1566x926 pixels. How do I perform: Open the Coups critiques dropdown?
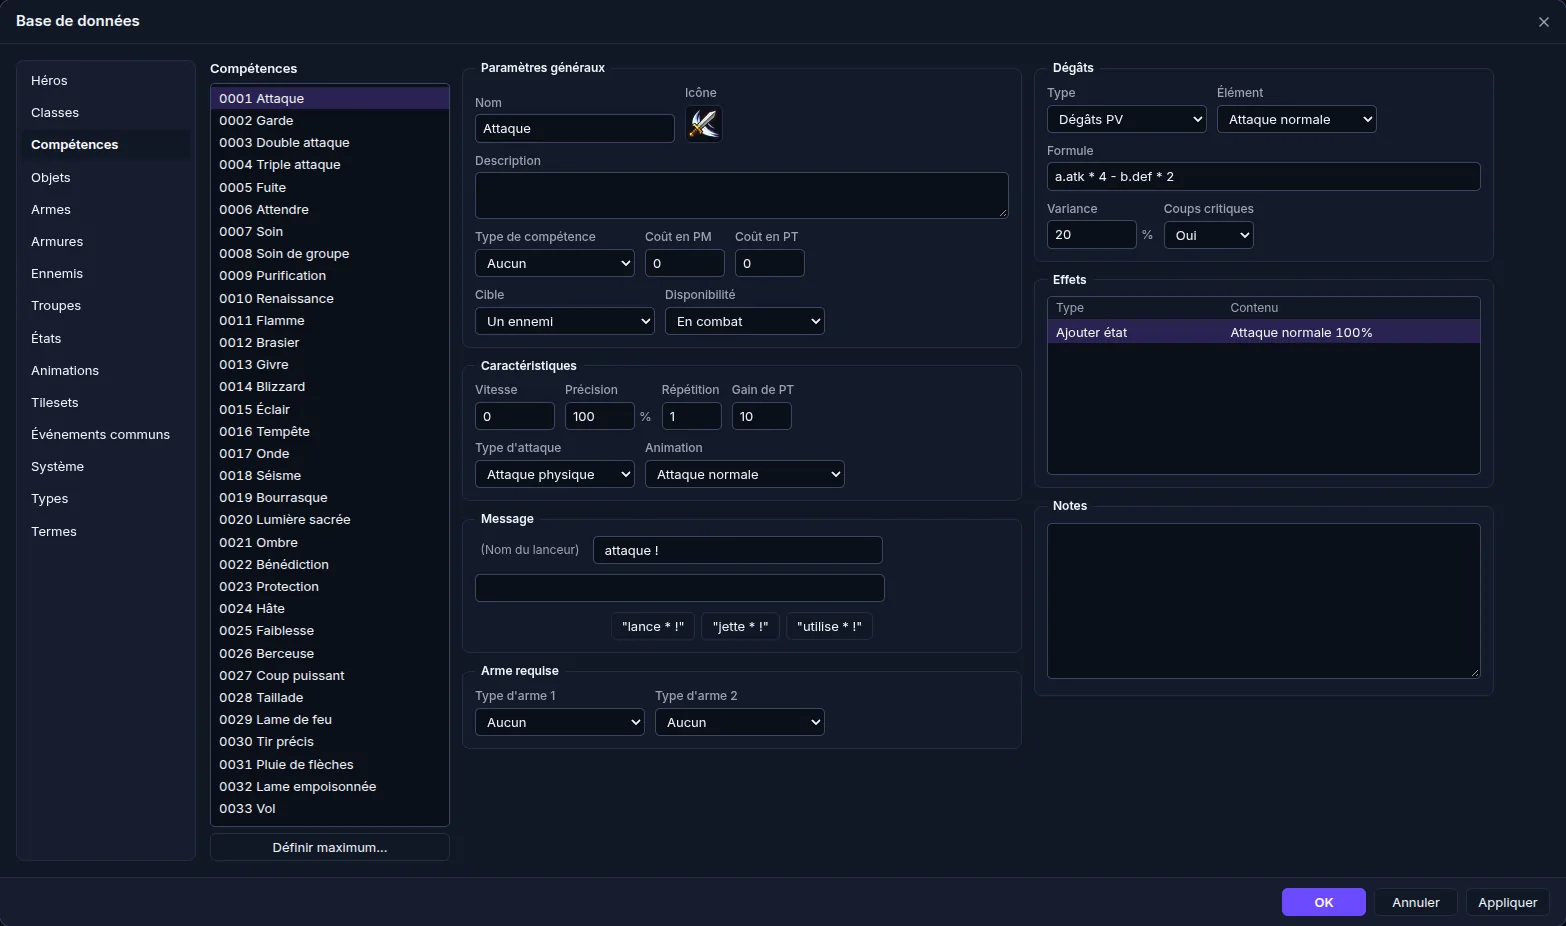click(1209, 235)
